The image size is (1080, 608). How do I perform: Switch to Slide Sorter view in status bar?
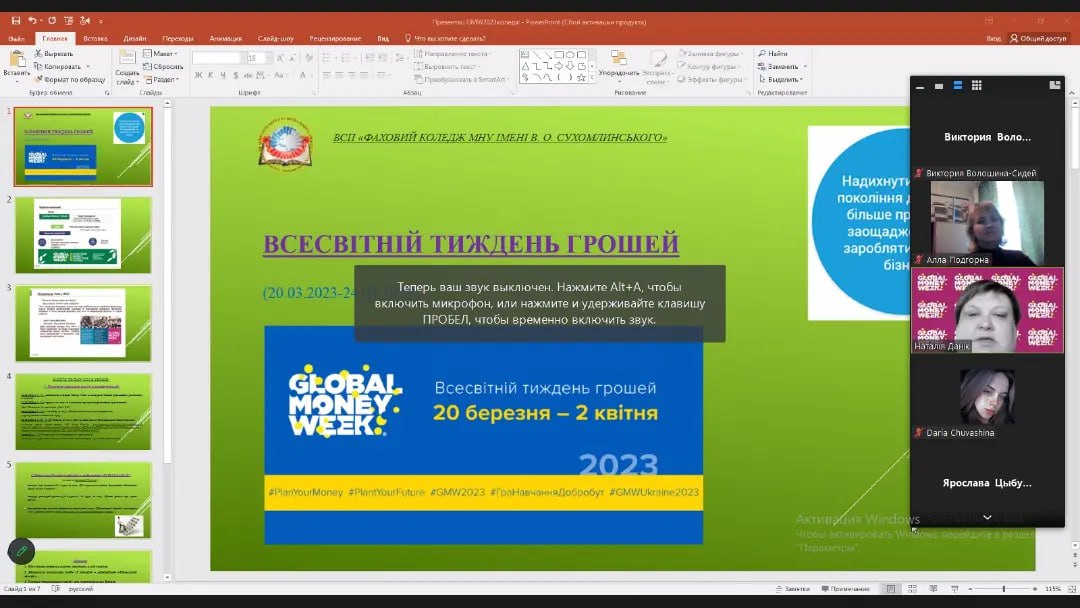[911, 589]
